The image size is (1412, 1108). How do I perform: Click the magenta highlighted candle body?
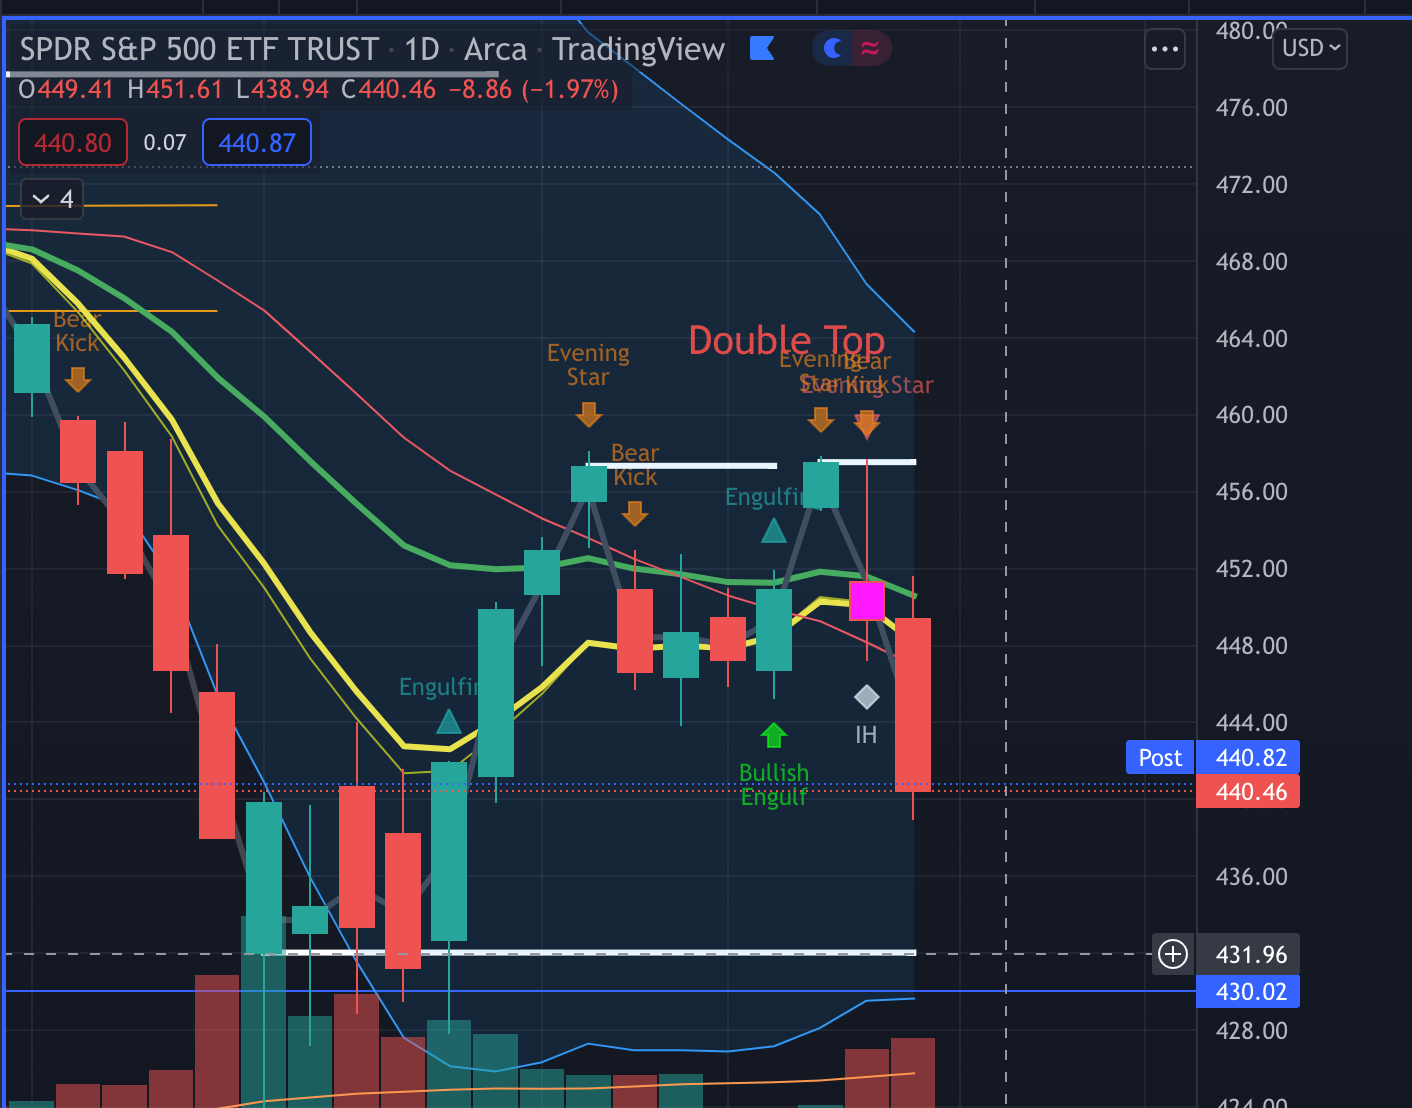(867, 601)
